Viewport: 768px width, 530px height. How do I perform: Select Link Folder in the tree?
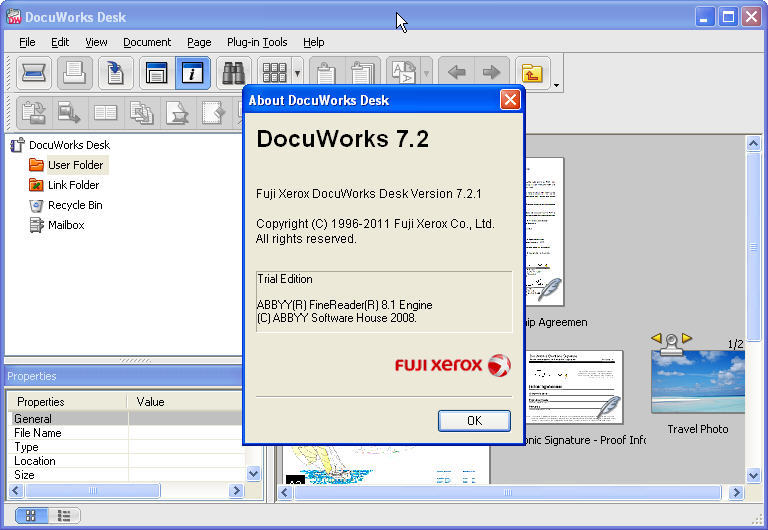point(73,185)
